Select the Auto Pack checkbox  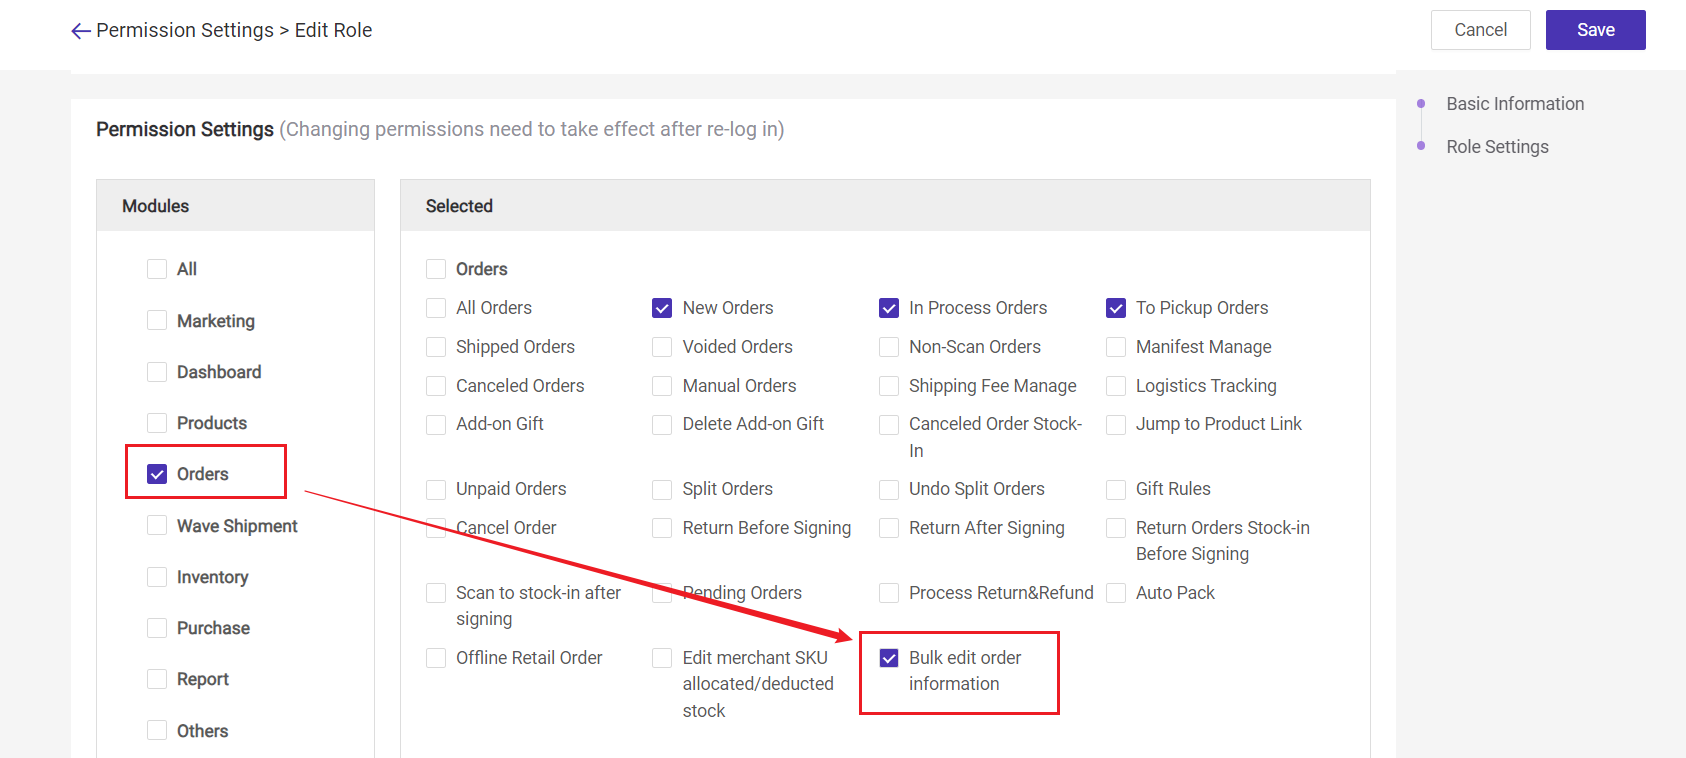[1116, 593]
